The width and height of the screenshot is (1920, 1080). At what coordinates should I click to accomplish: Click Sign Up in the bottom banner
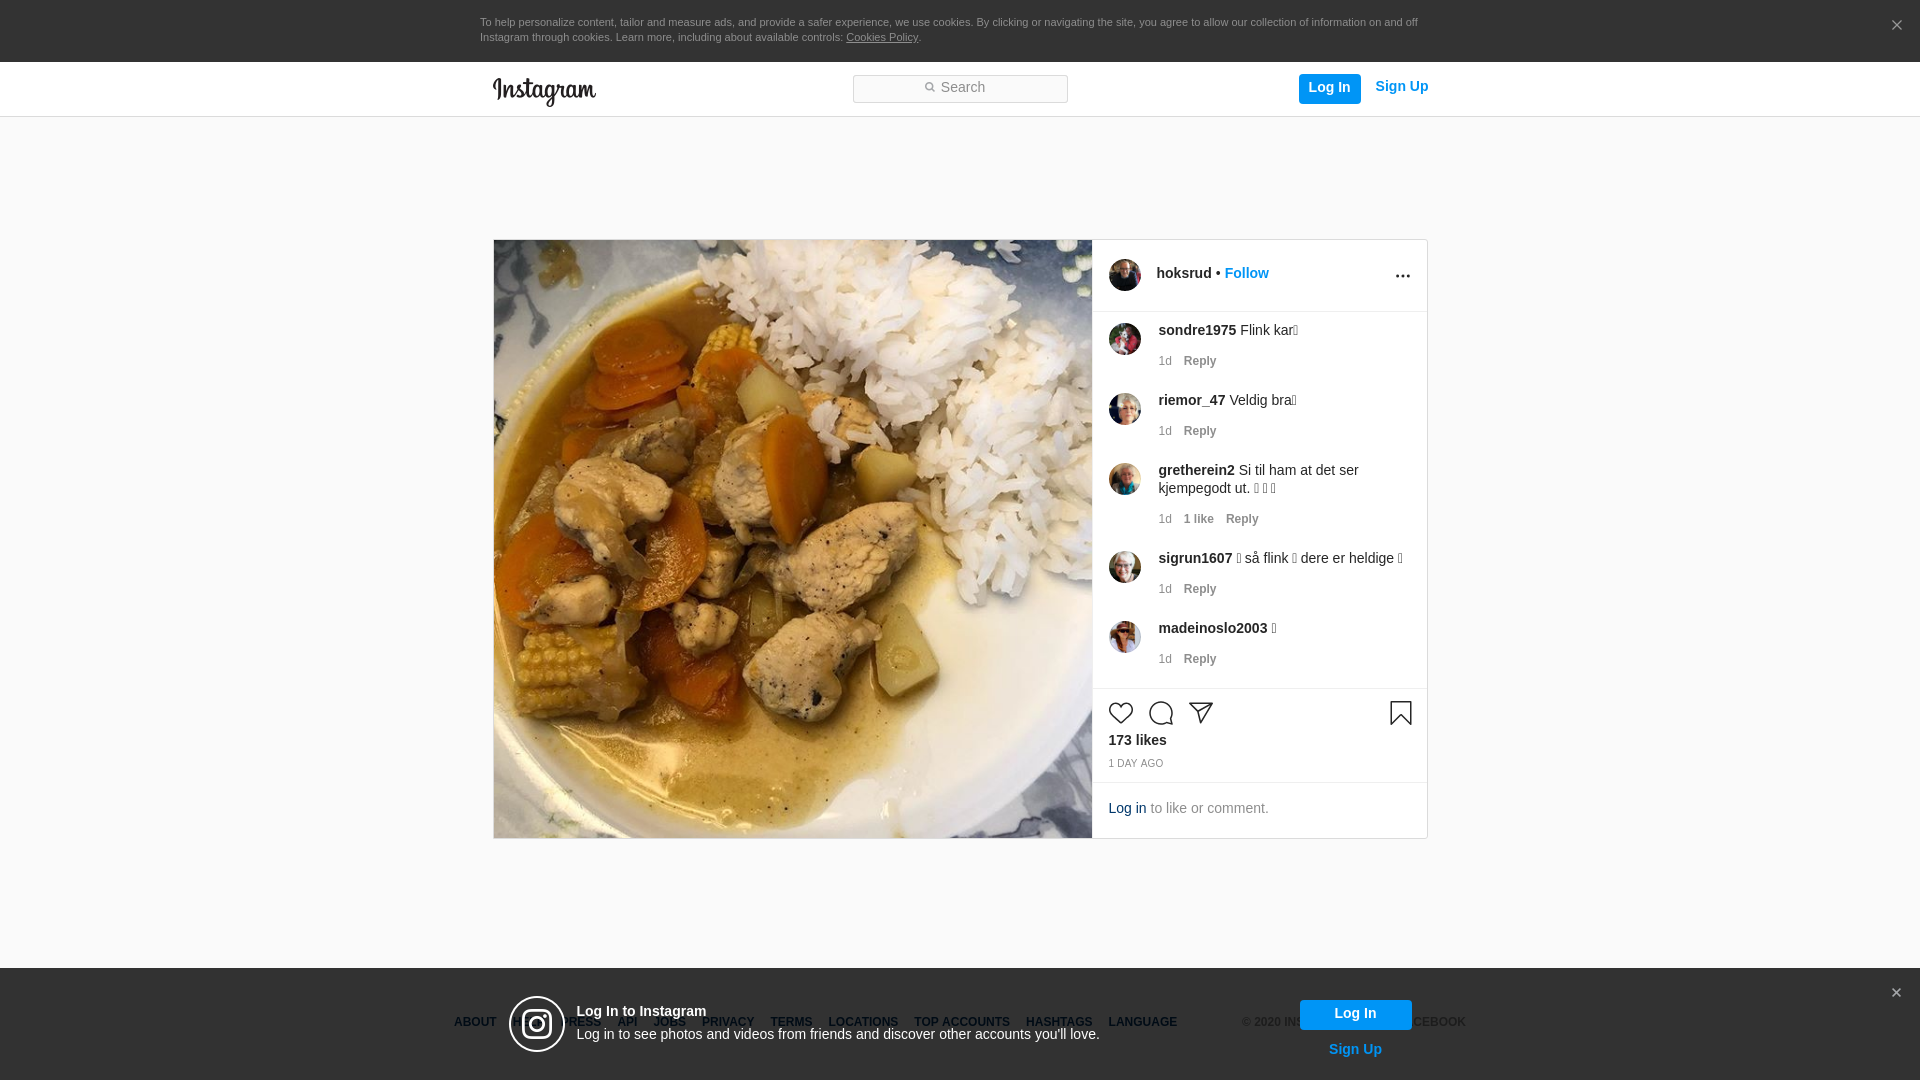[1356, 1049]
